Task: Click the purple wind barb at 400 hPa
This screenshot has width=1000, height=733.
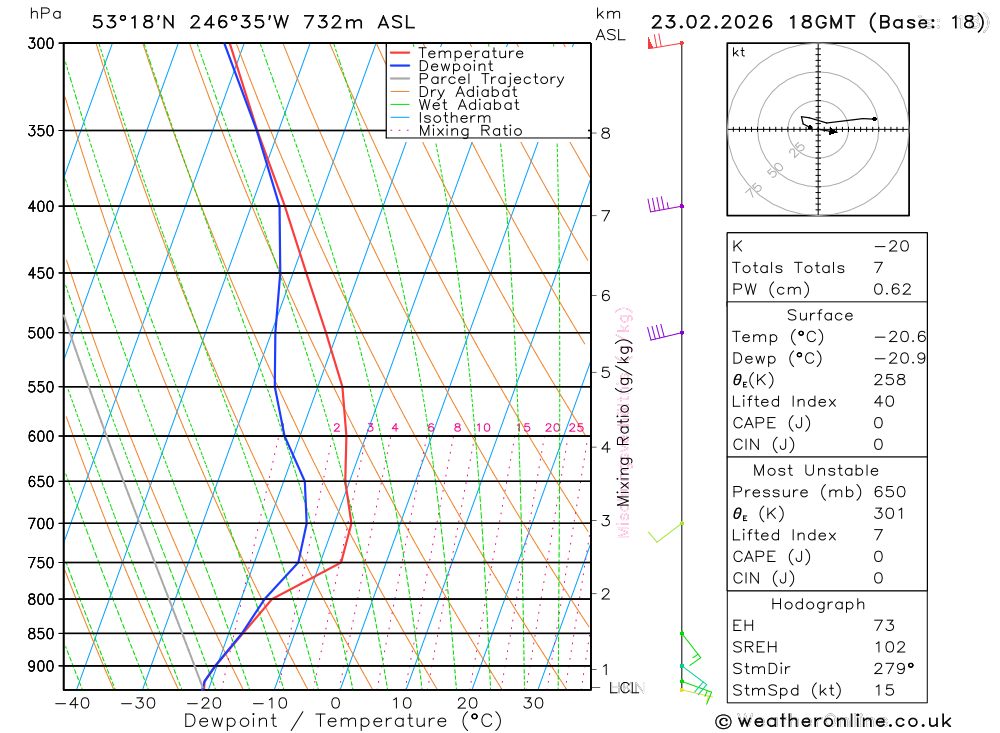Action: tap(665, 205)
